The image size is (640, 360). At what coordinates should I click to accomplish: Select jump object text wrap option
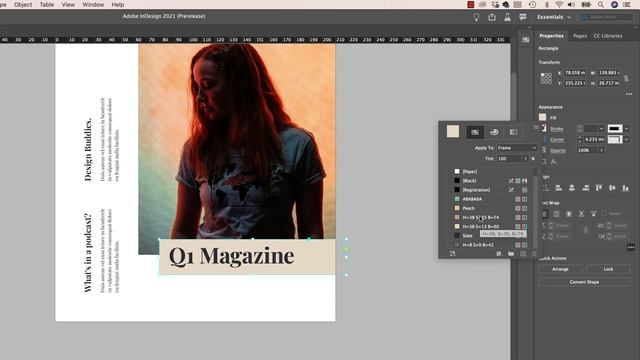(581, 214)
